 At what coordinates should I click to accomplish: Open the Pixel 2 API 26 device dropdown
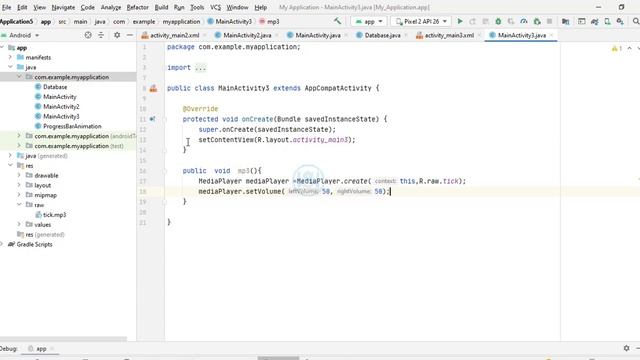click(x=421, y=21)
